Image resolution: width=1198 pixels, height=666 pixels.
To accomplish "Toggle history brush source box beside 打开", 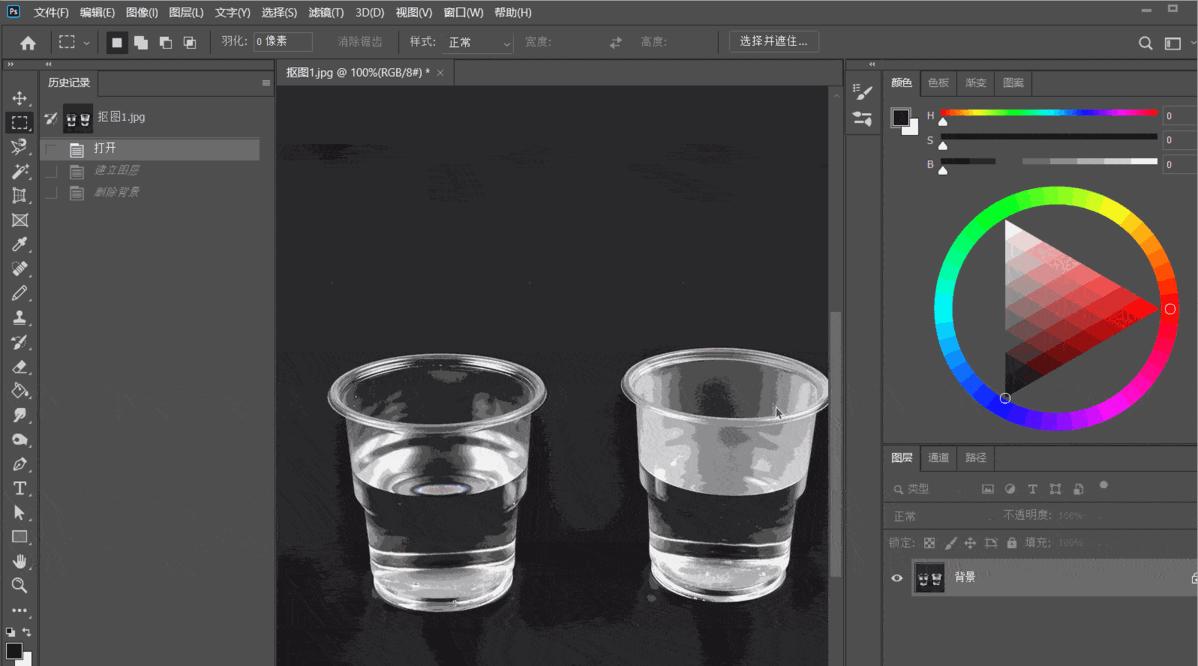I will pyautogui.click(x=51, y=149).
